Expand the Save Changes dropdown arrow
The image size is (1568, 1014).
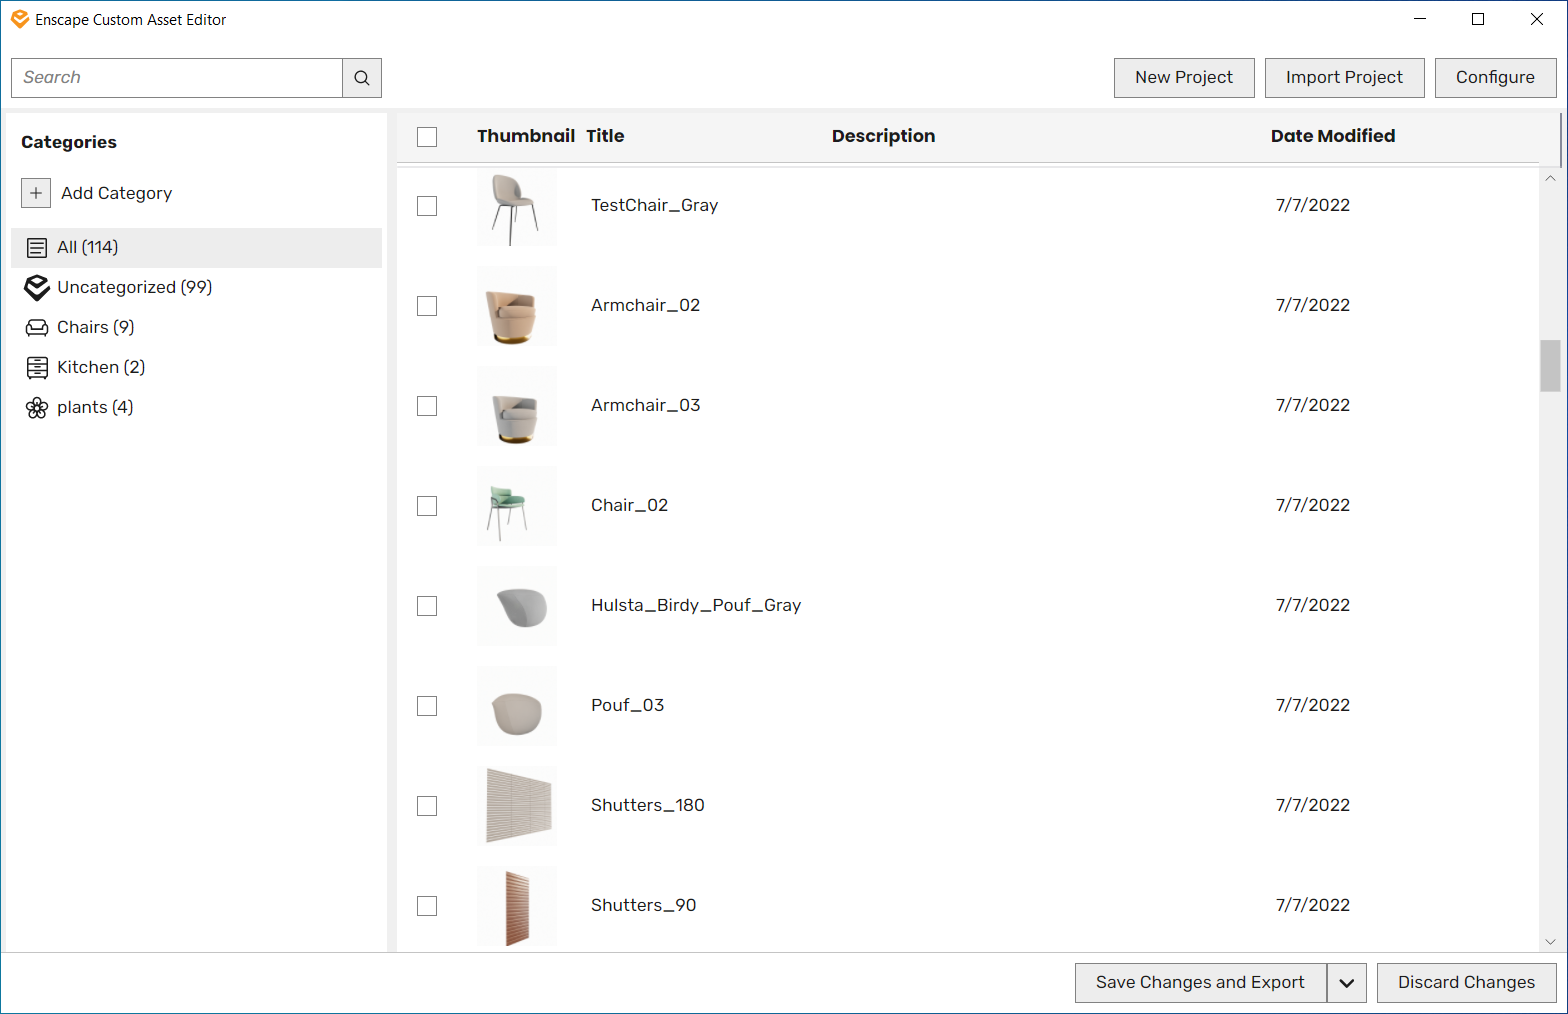pos(1347,983)
